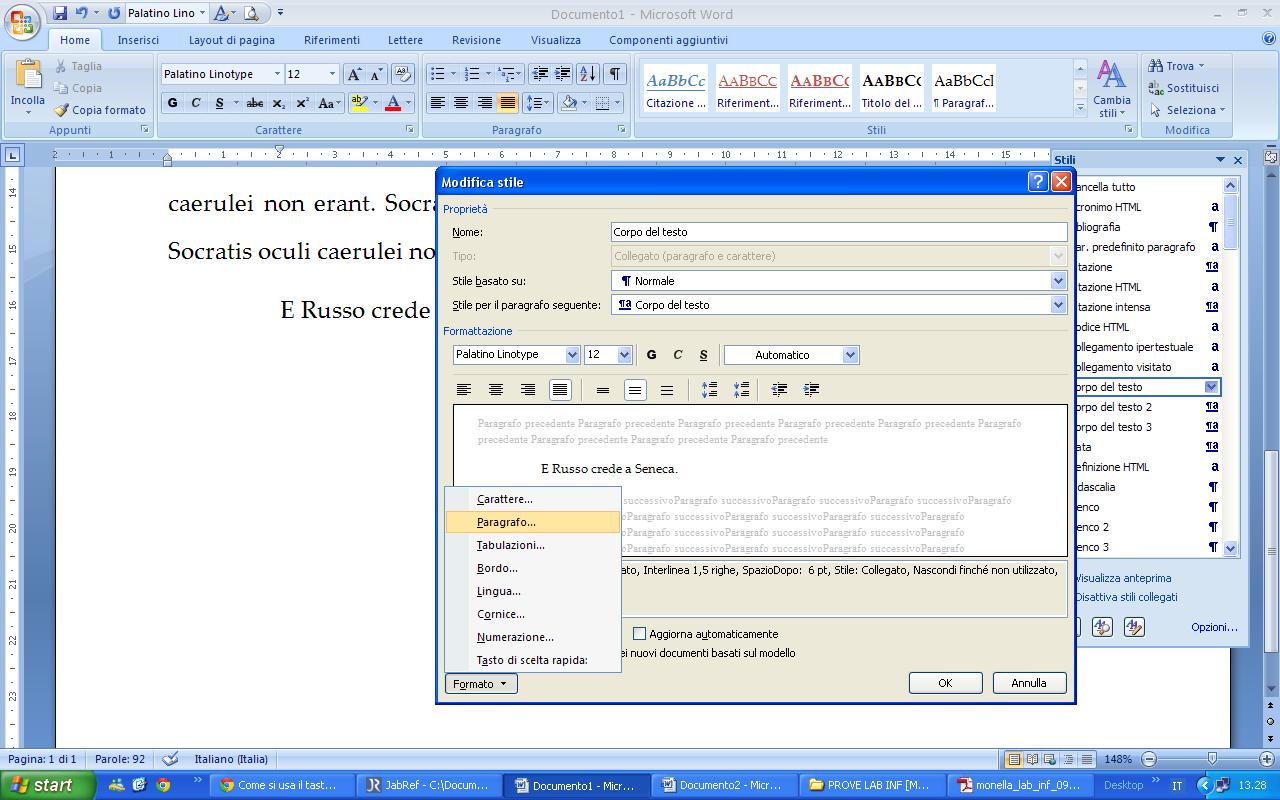This screenshot has height=800, width=1280.
Task: Click subscript icon in ribbon
Action: [279, 103]
